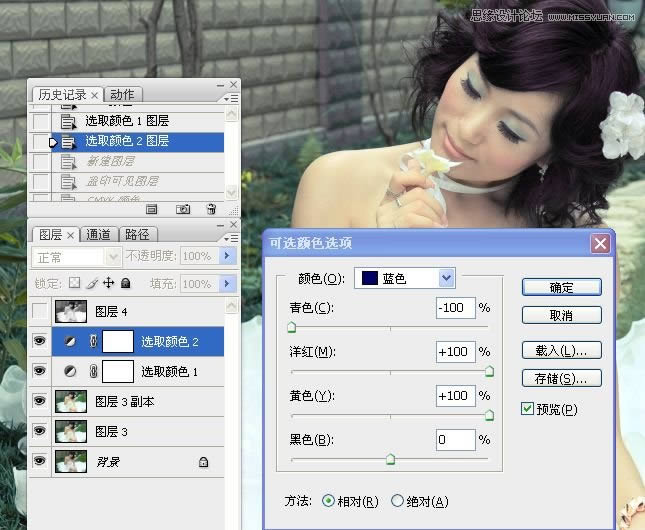
Task: Open the opacity 不透明度 arrow dropdown
Action: (226, 256)
